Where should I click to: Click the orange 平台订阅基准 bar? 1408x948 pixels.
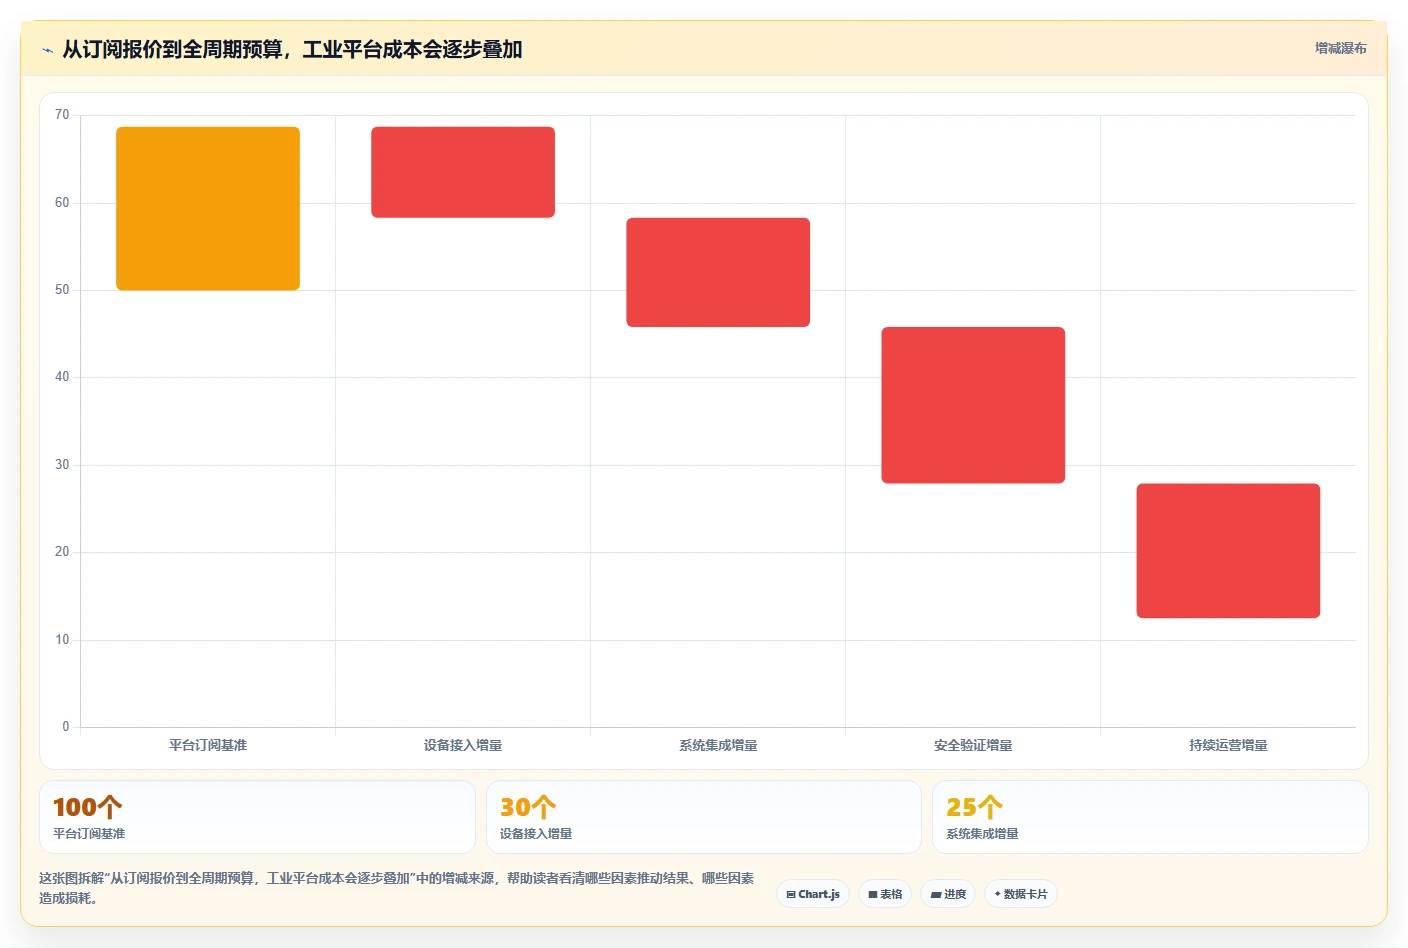click(x=208, y=209)
